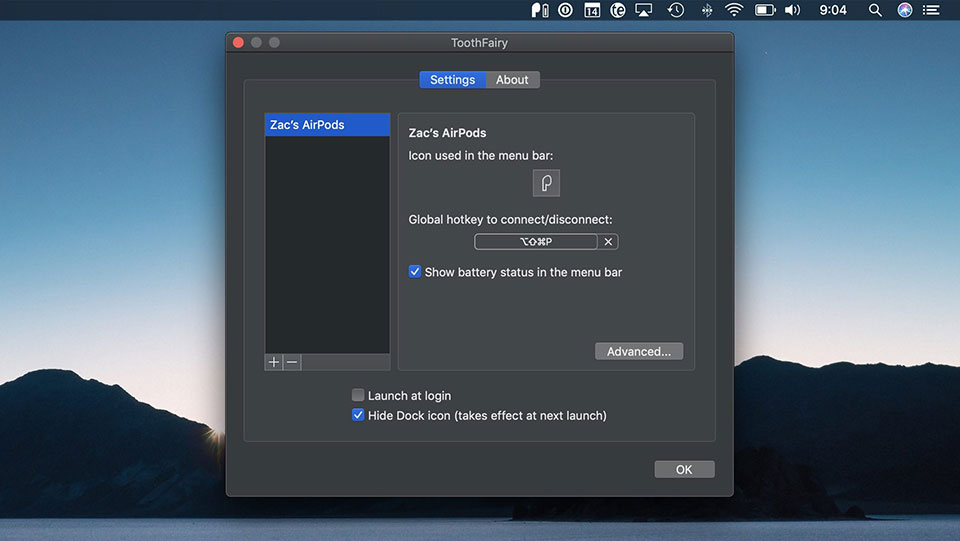Select the Settings tab
960x541 pixels.
pos(452,80)
